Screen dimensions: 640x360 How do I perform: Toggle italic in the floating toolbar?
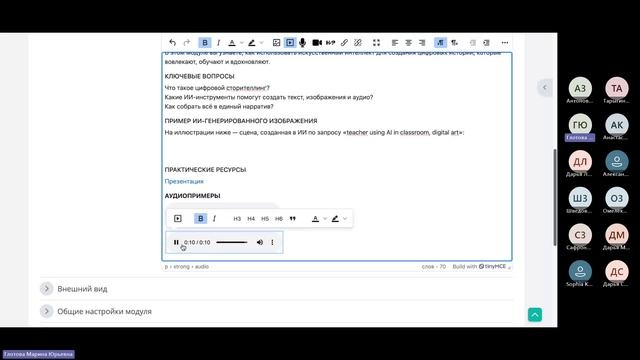pos(214,219)
